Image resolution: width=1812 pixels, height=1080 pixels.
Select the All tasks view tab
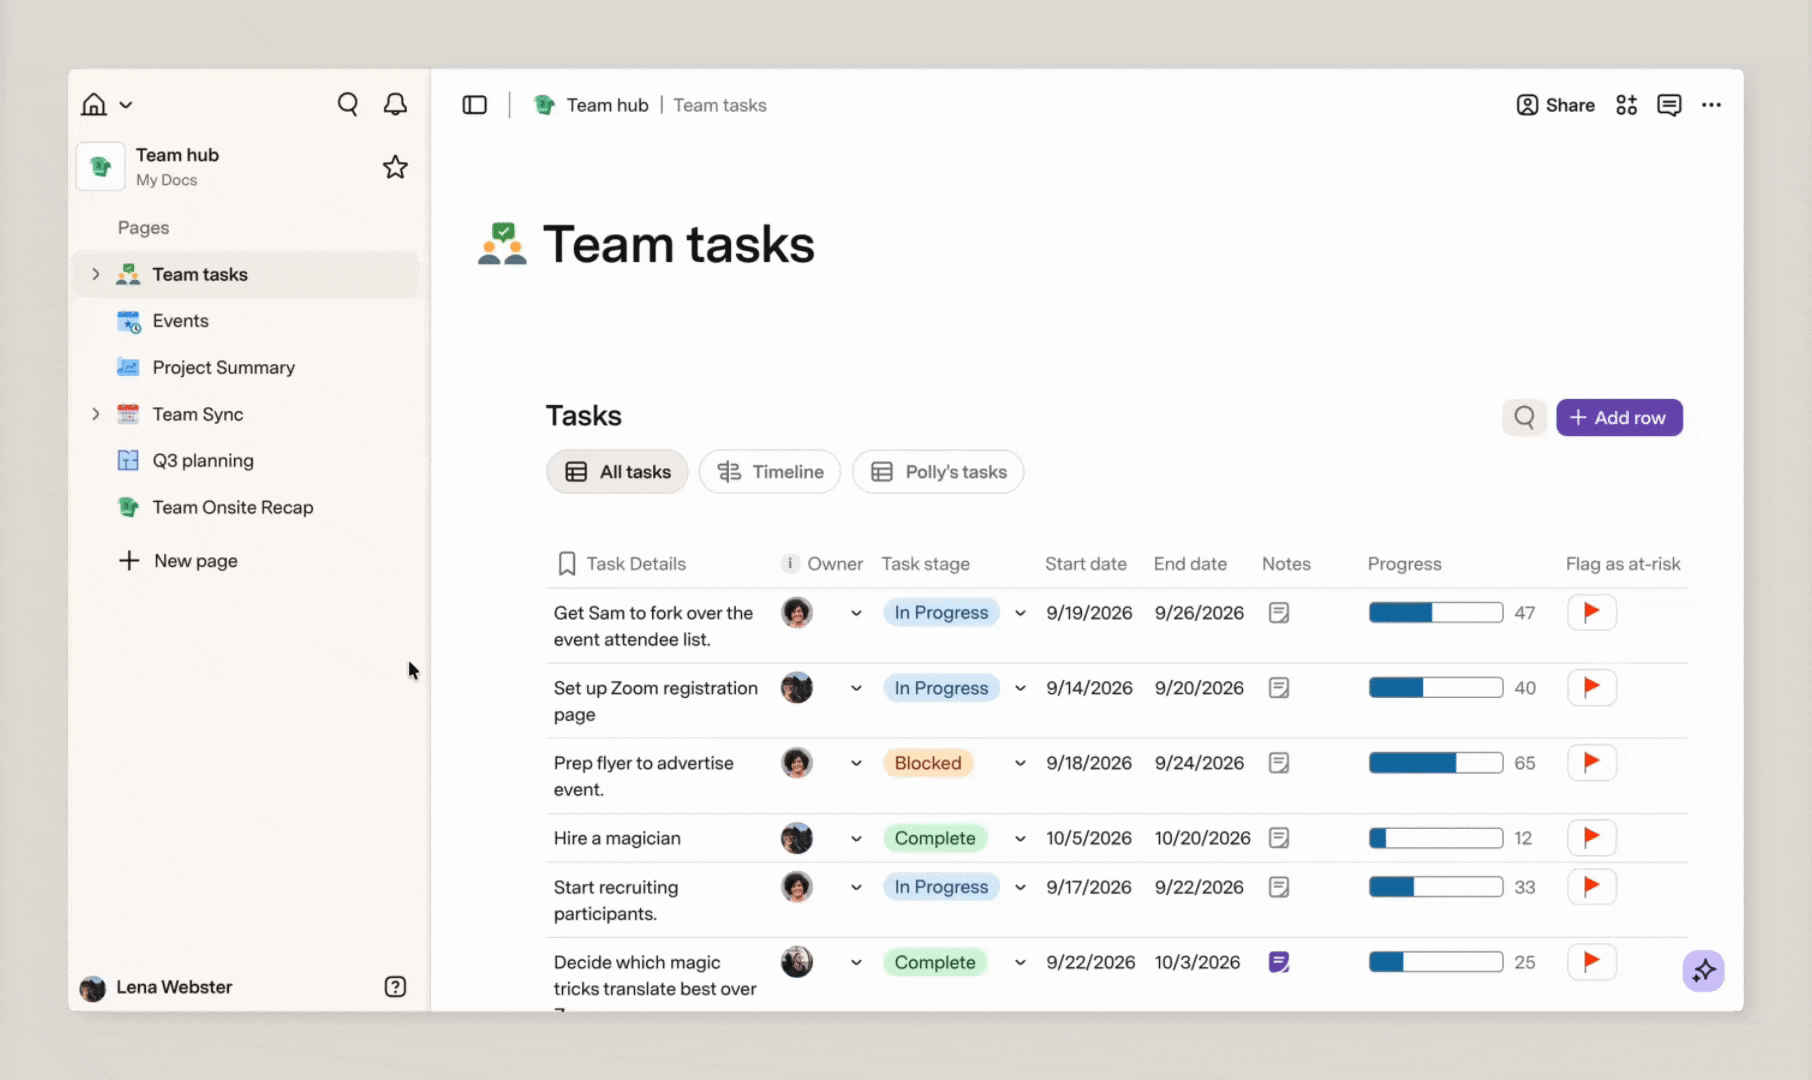point(617,472)
